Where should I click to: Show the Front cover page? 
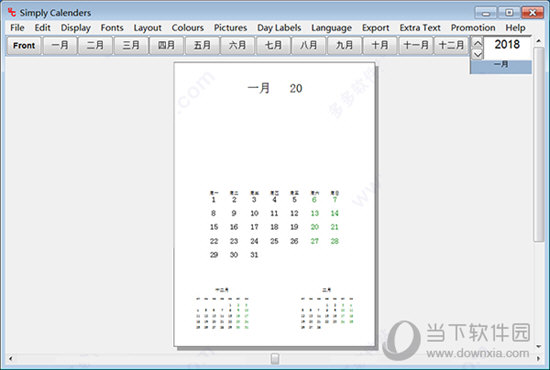click(24, 46)
